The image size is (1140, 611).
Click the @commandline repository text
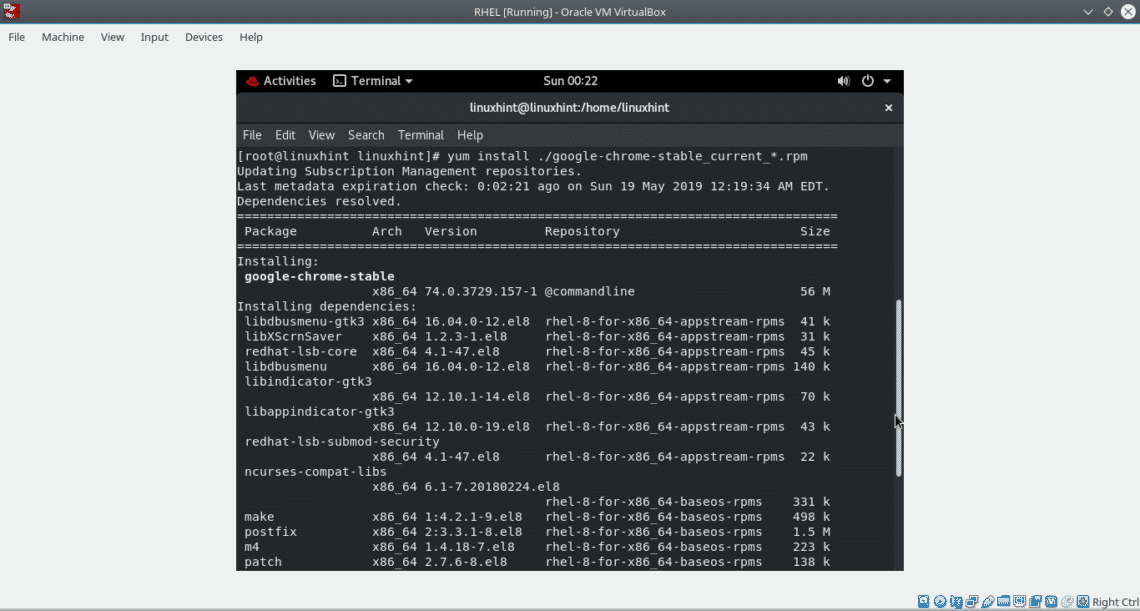pos(590,292)
